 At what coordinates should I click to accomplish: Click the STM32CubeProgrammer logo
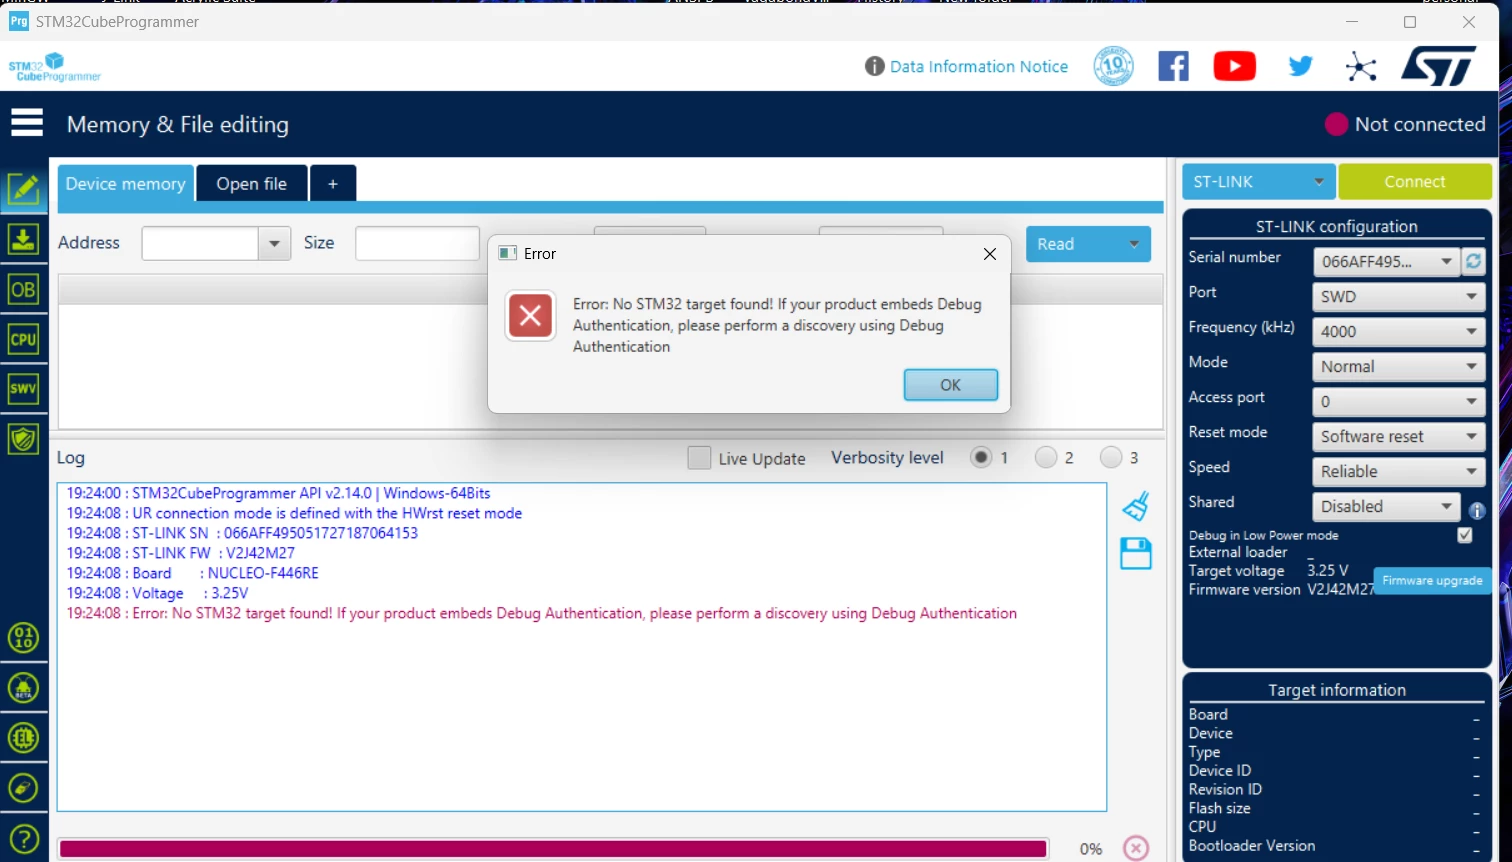(55, 67)
